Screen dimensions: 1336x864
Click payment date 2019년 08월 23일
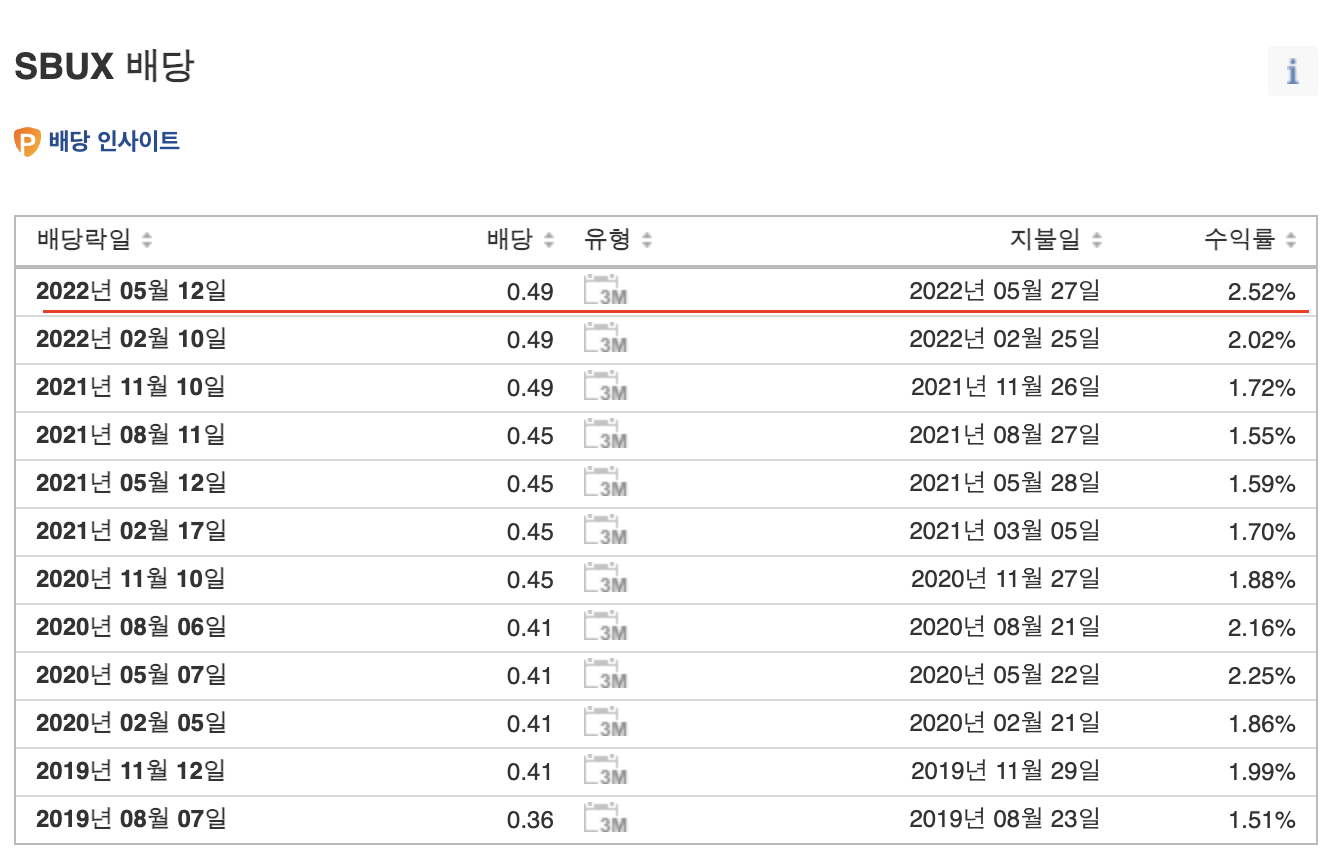(1005, 819)
